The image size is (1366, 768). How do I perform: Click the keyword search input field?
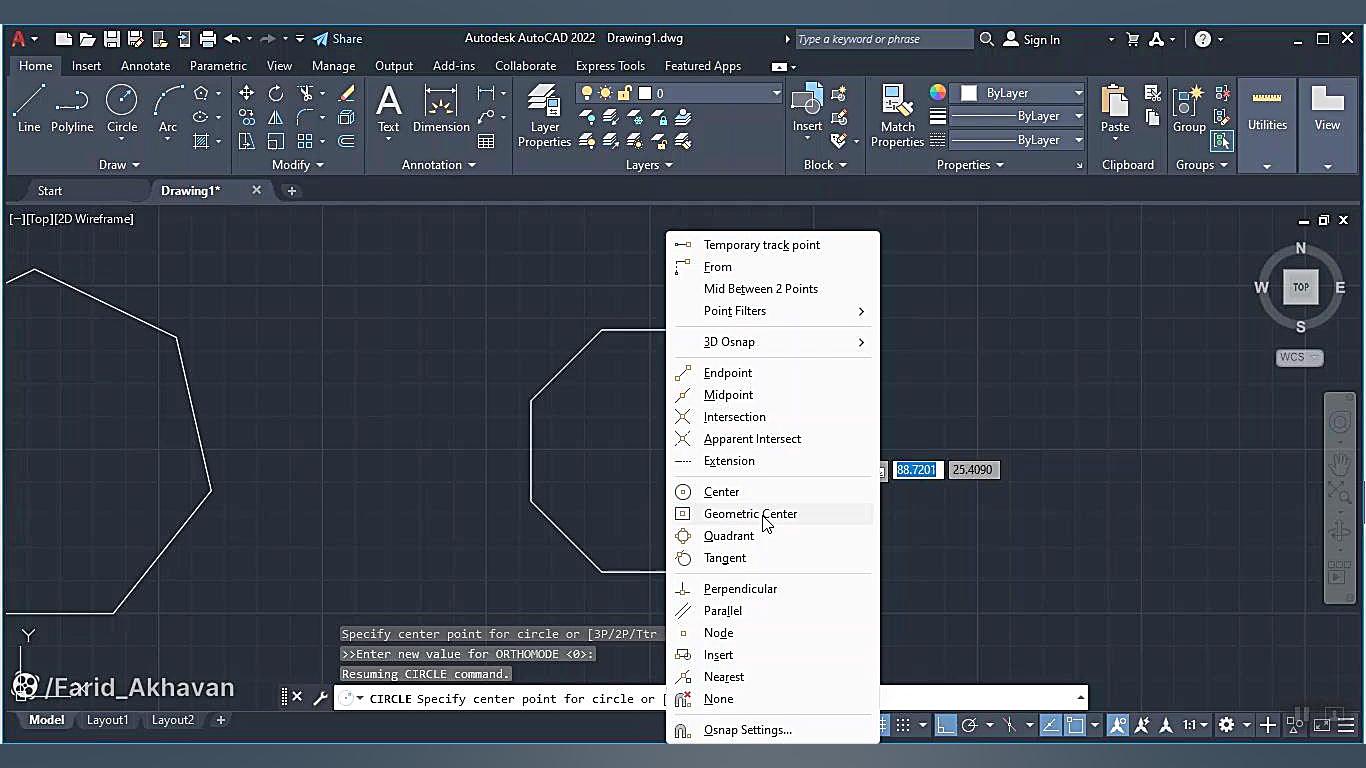point(882,39)
